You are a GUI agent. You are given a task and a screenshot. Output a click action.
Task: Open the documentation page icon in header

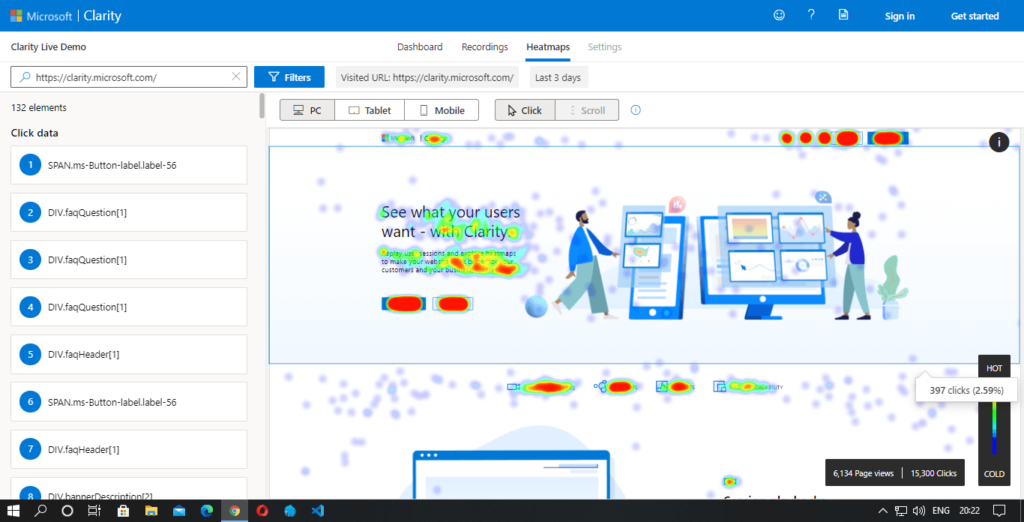[844, 14]
